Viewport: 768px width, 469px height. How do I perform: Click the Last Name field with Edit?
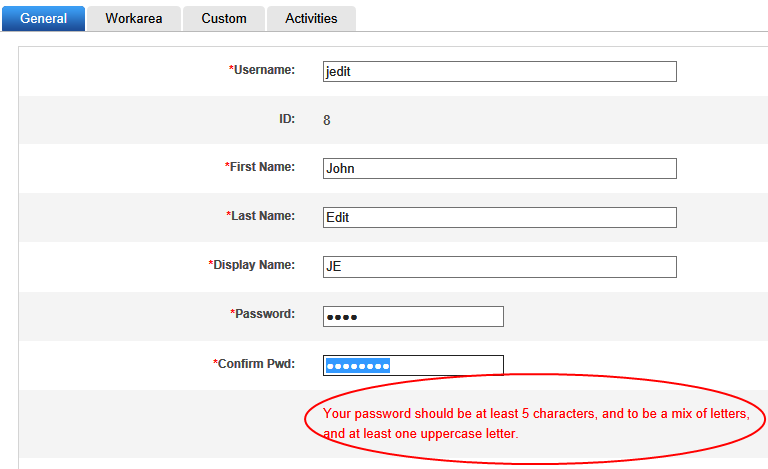[x=500, y=217]
